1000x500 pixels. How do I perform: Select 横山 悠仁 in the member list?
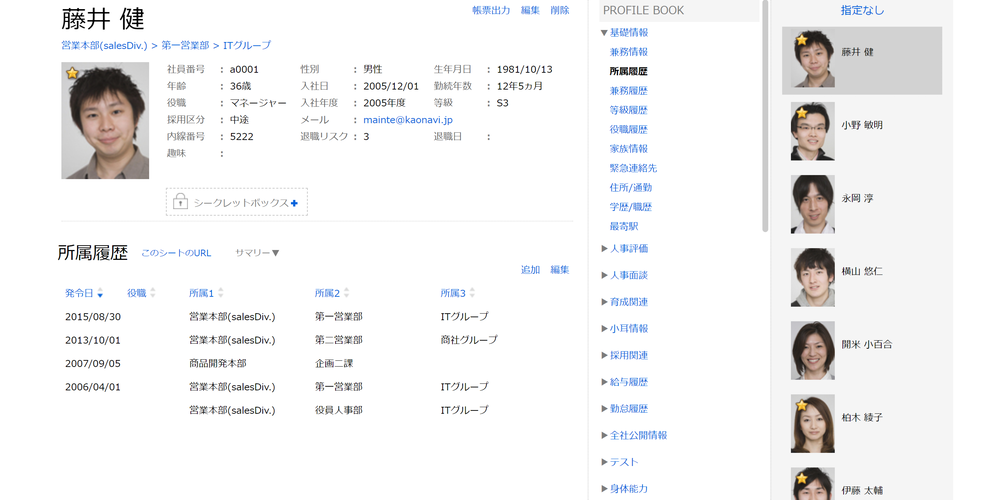pos(862,277)
